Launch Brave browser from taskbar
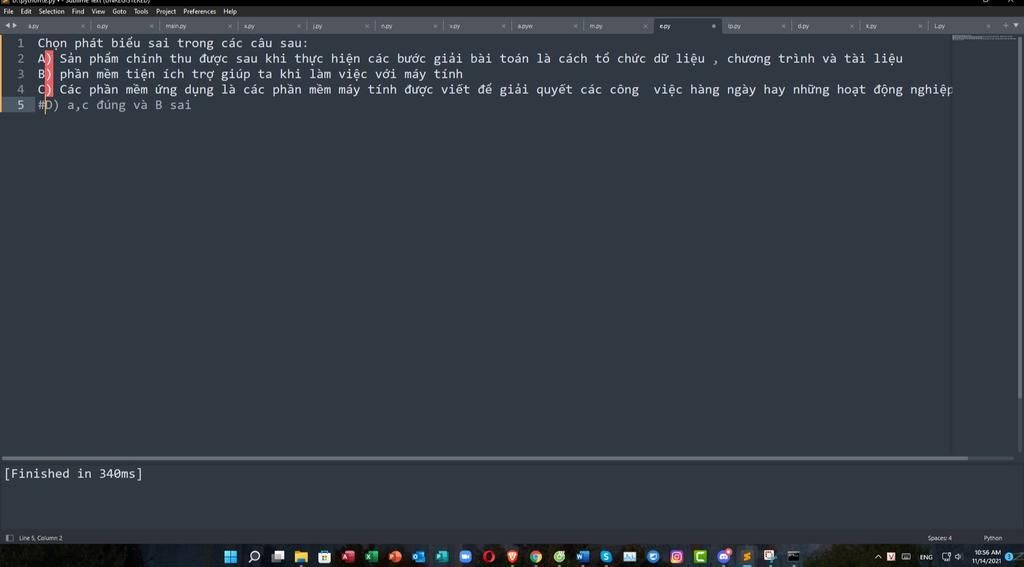Viewport: 1024px width, 567px height. 512,557
